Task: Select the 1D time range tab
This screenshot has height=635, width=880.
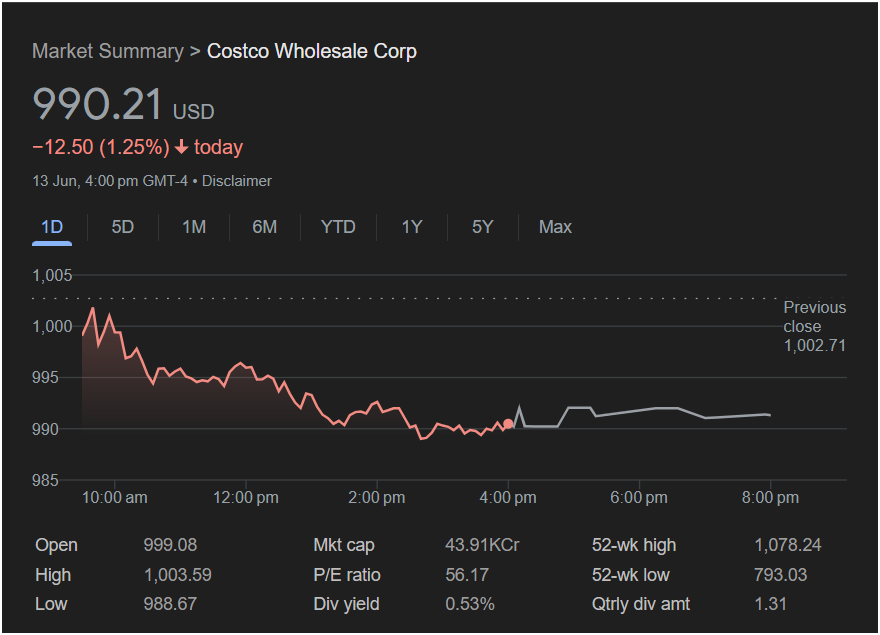Action: click(52, 227)
